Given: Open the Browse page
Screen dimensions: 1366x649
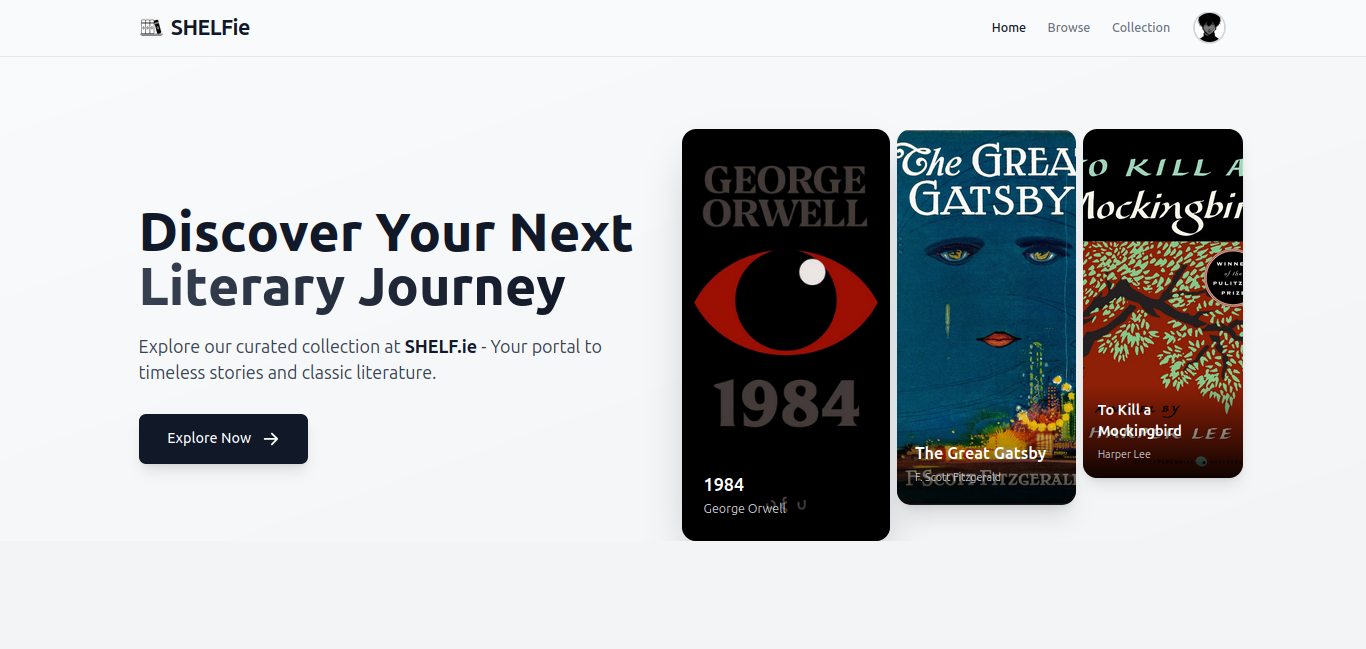Looking at the screenshot, I should [1068, 28].
